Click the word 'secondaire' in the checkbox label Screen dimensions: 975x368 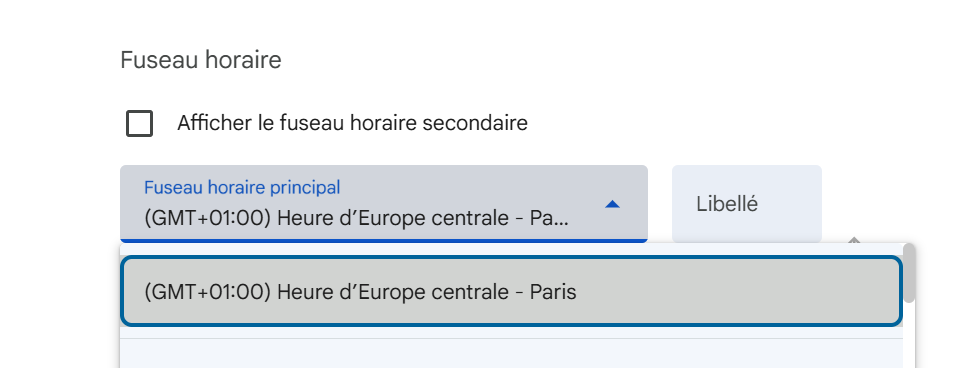click(x=475, y=123)
